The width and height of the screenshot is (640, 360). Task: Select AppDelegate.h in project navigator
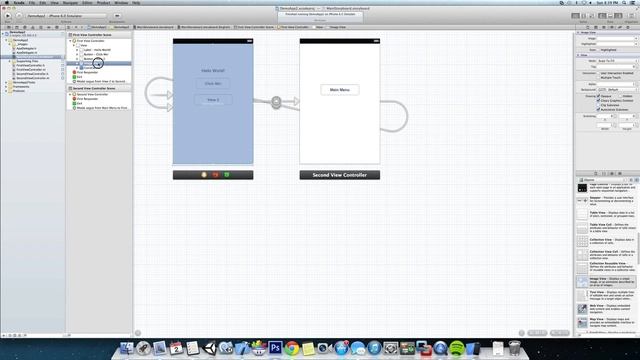pos(27,48)
